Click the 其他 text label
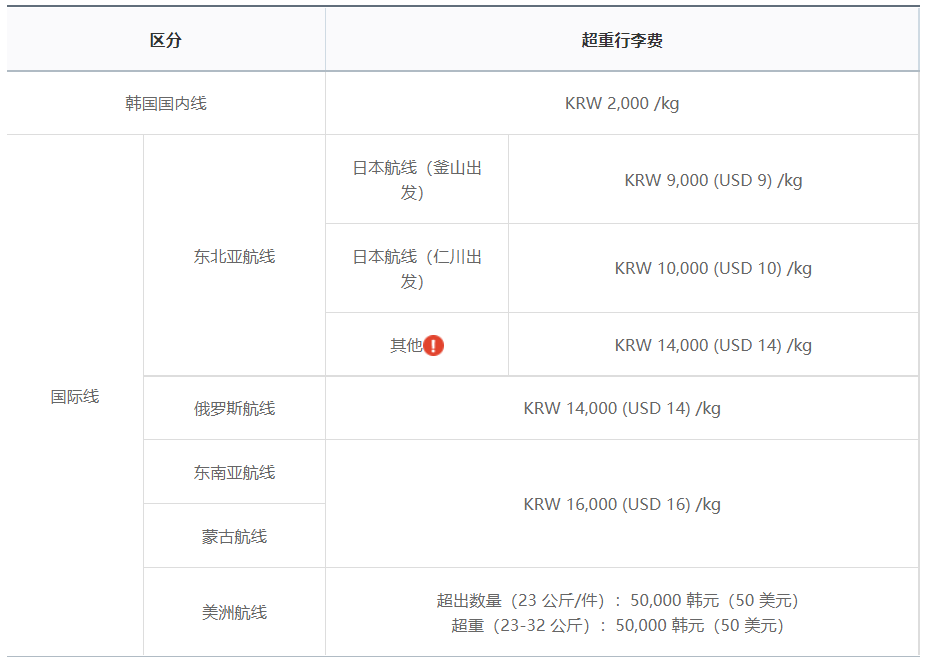Viewport: 926px width, 661px height. 406,345
